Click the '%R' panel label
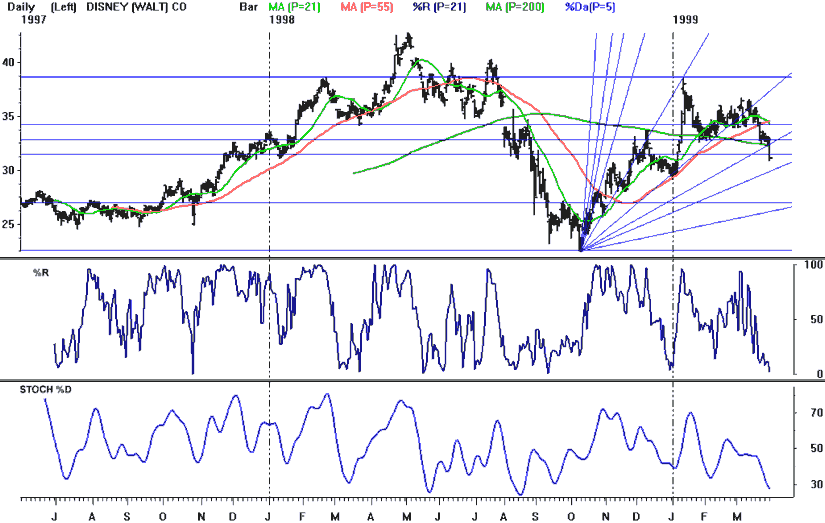Screen dimensions: 825x523 [41, 273]
